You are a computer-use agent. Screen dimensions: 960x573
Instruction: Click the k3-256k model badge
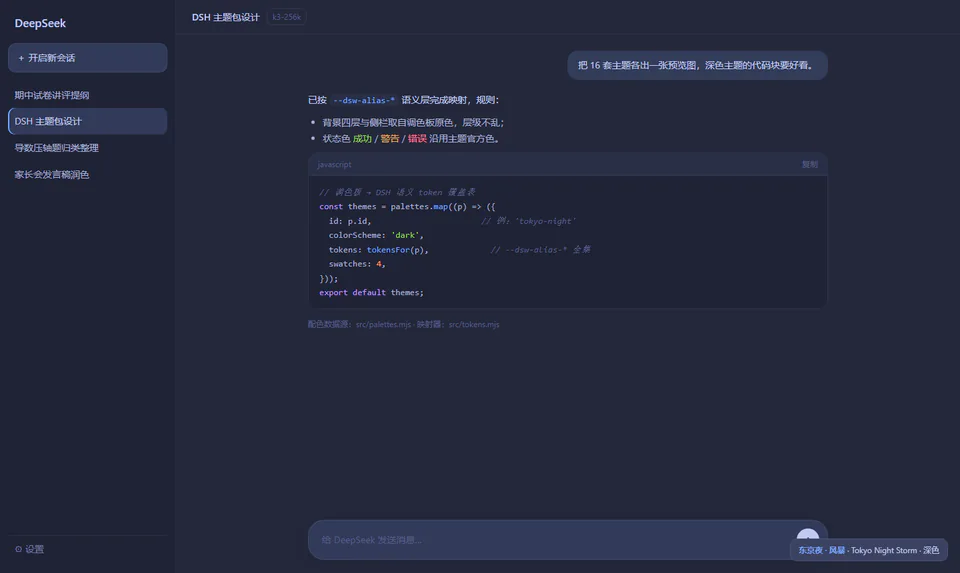pyautogui.click(x=287, y=17)
